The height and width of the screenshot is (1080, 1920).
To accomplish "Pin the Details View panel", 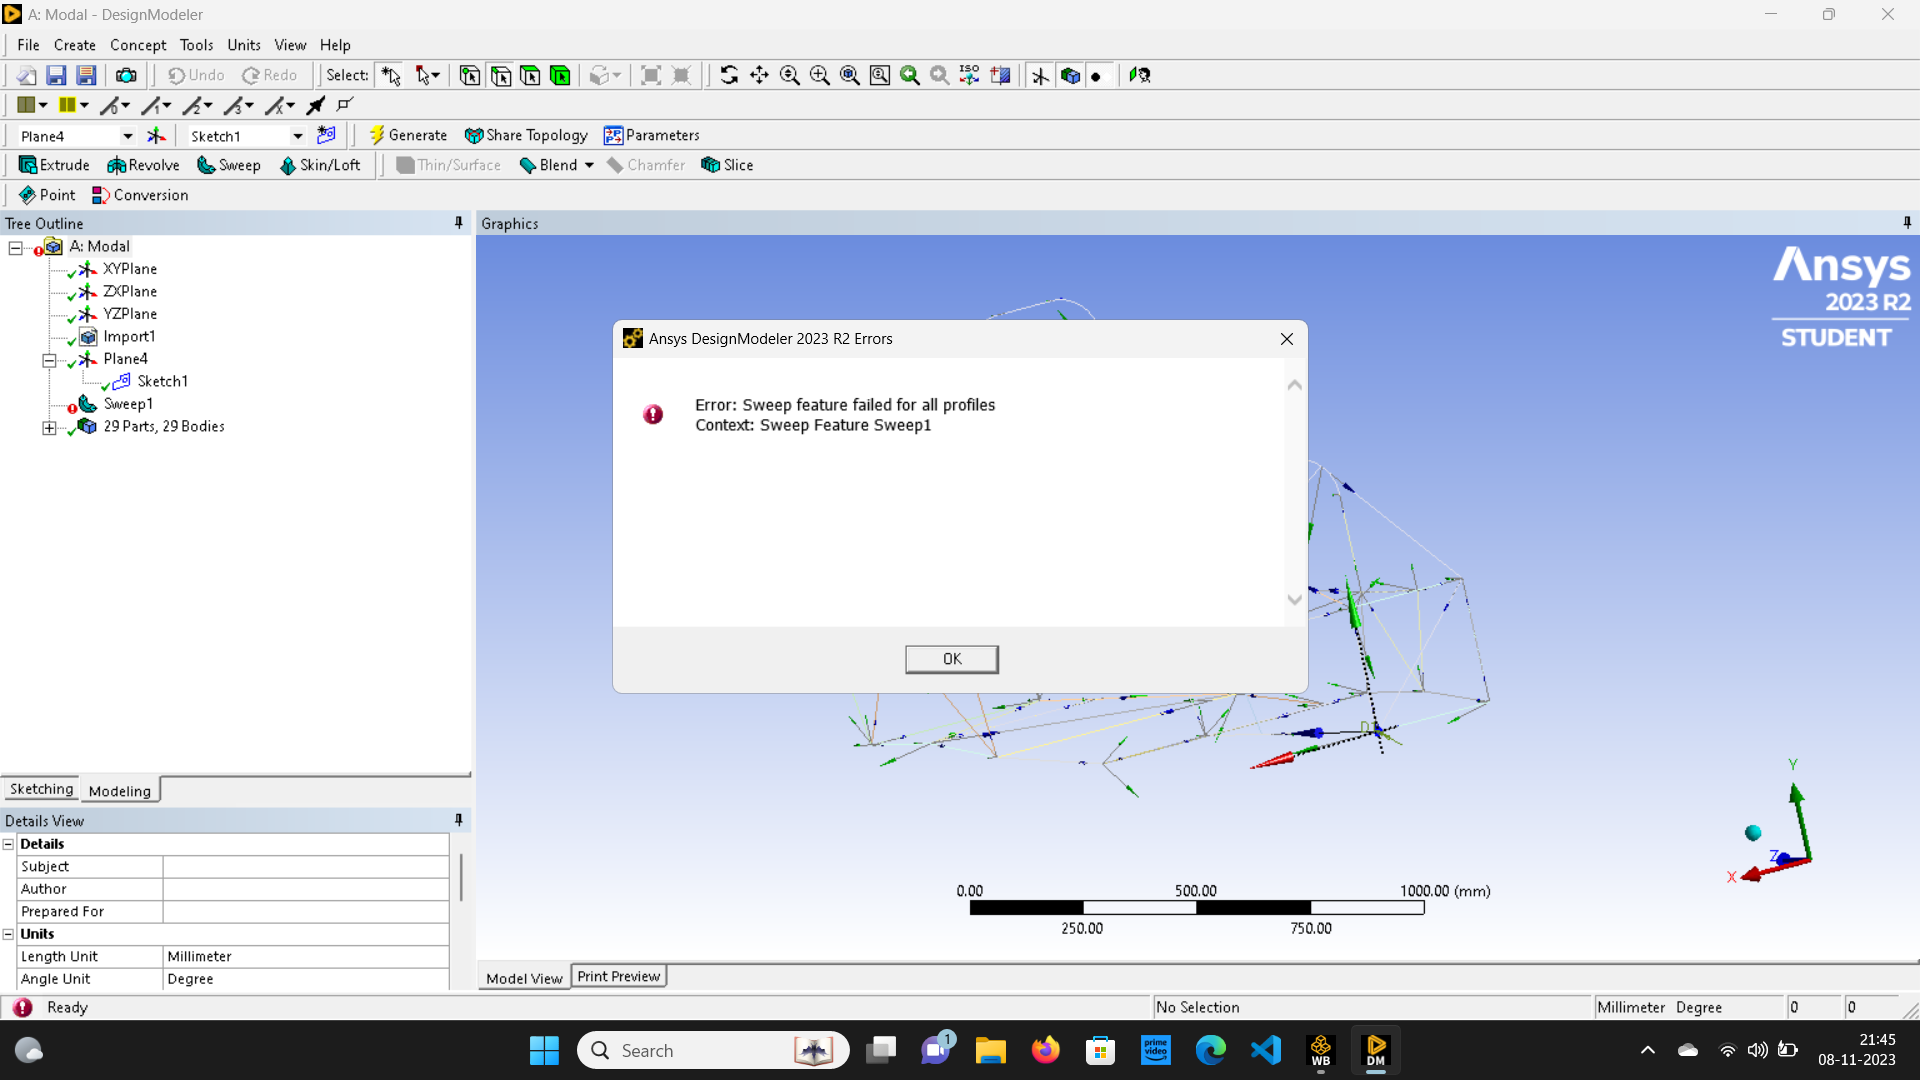I will [459, 820].
